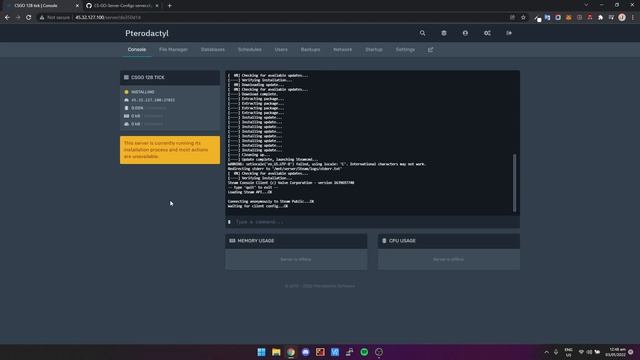Close the GitHub browser tab
This screenshot has height=360, width=640.
pos(157,6)
